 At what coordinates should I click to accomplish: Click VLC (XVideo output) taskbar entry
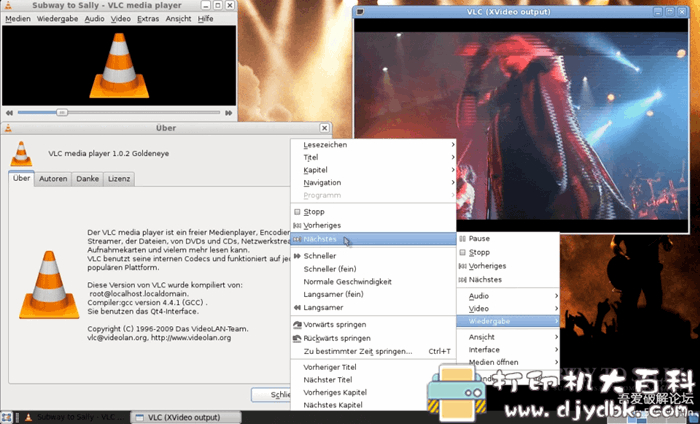point(185,417)
